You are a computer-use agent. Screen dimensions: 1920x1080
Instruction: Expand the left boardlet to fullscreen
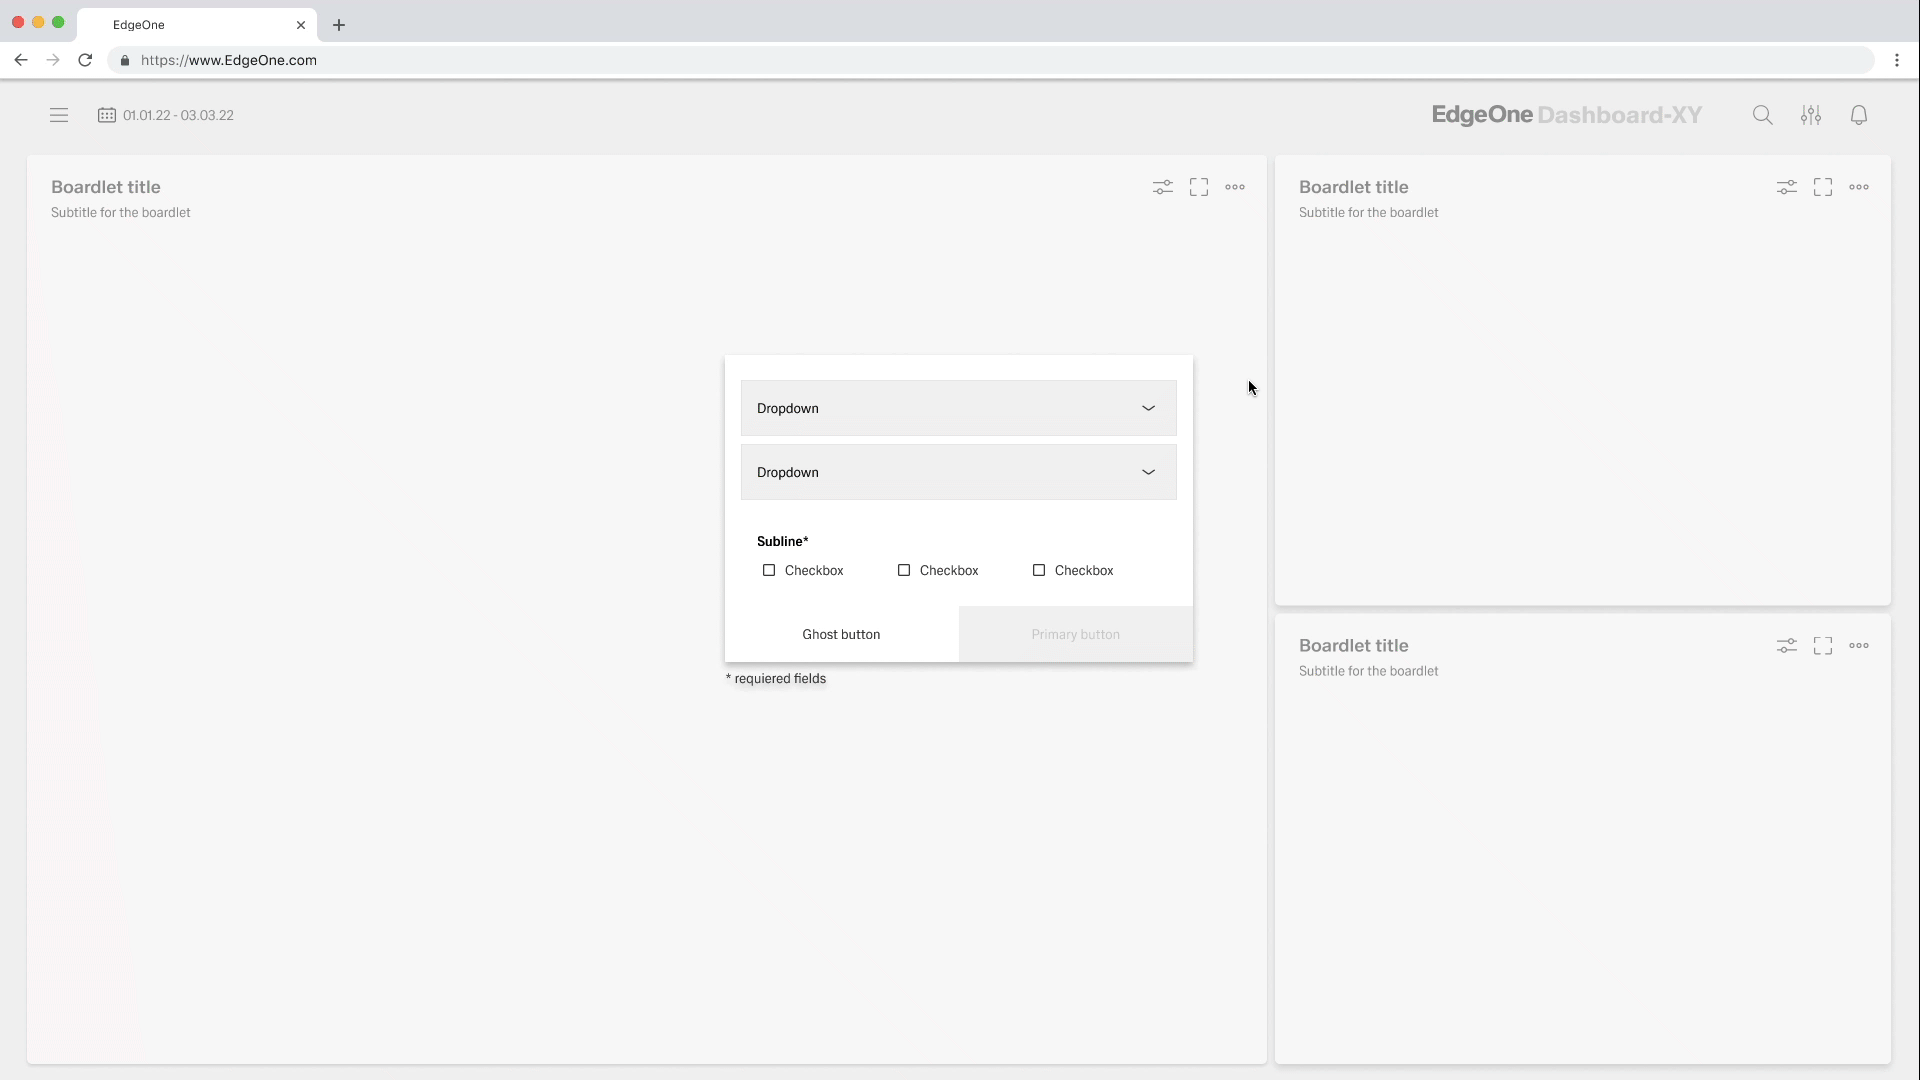coord(1198,187)
